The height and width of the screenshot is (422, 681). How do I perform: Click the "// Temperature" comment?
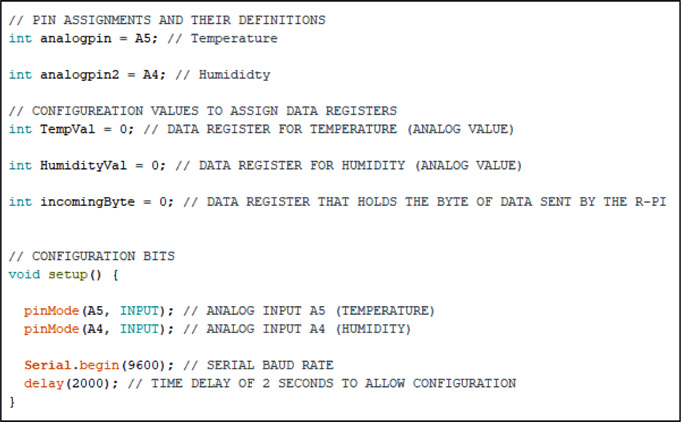point(220,38)
